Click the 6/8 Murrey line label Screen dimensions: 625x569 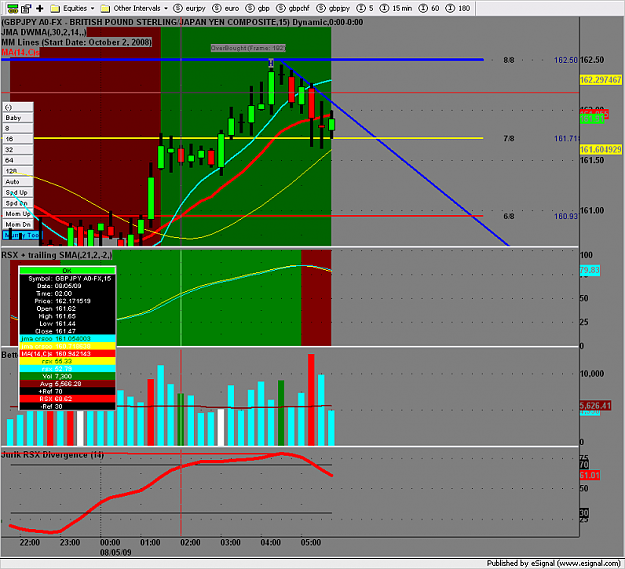pos(509,216)
